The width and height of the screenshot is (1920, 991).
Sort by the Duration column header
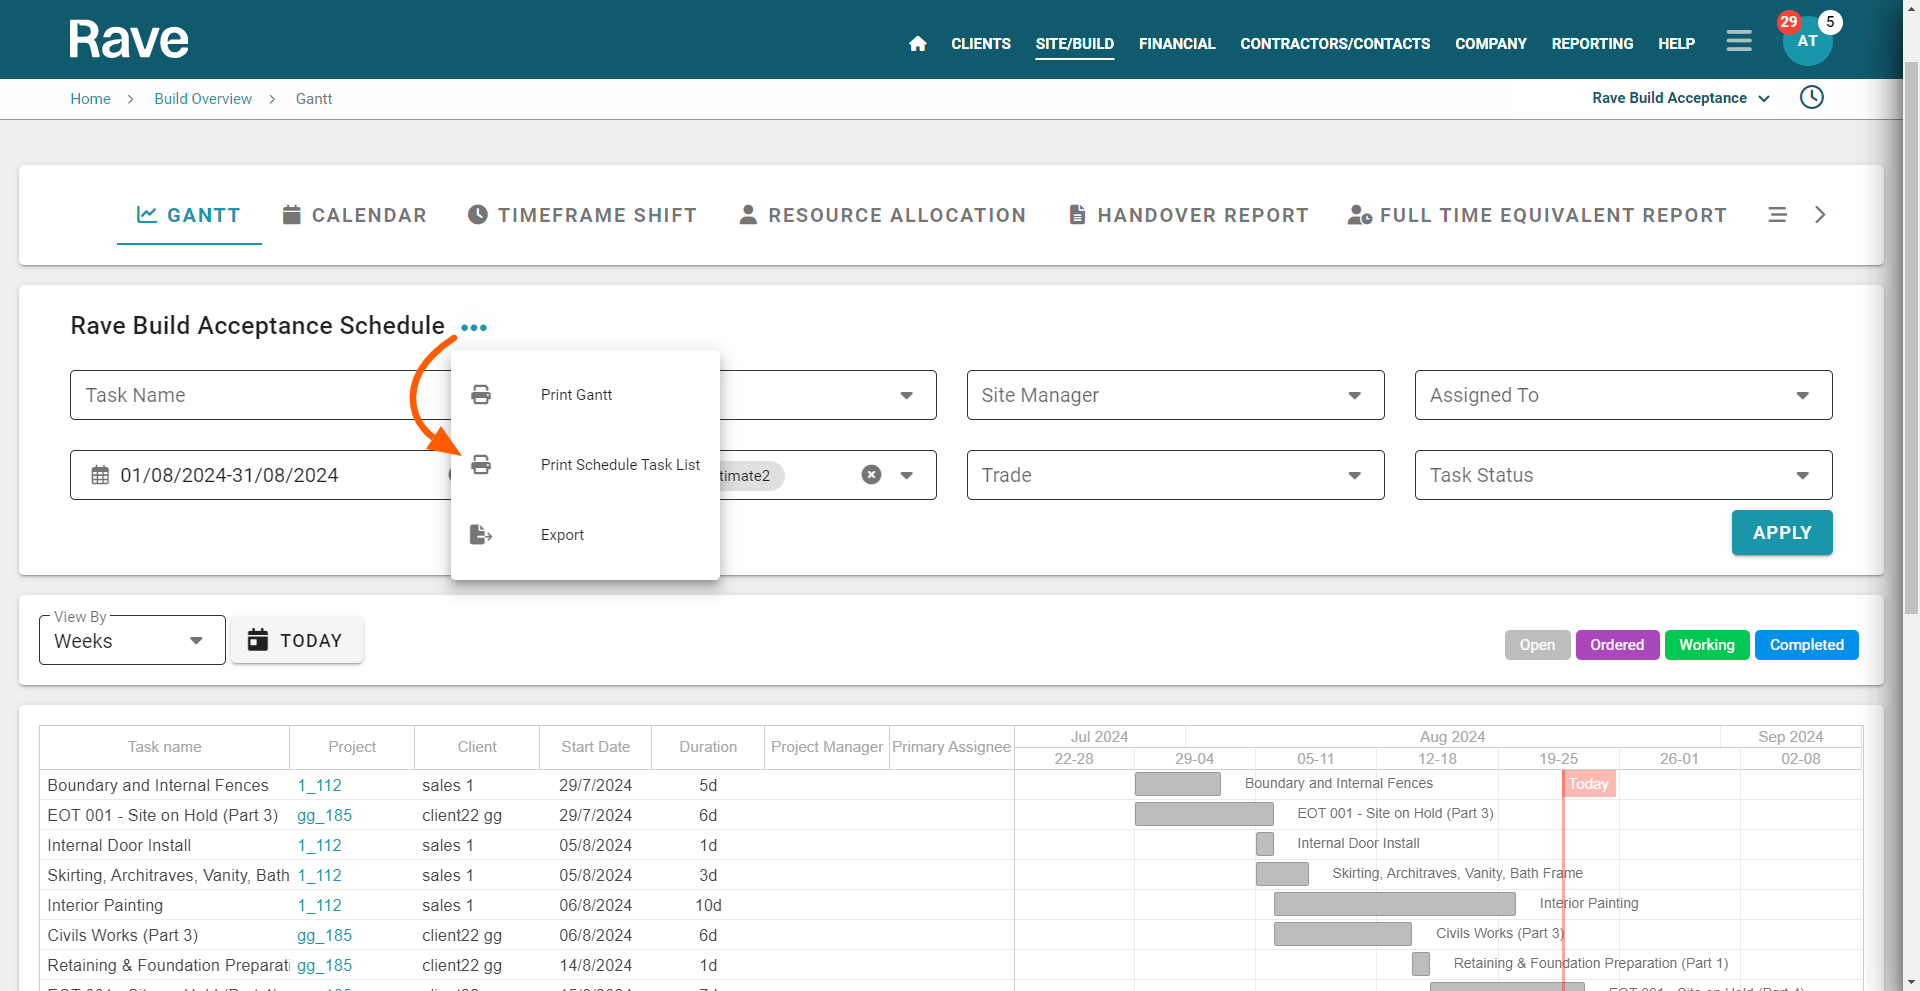click(x=708, y=747)
